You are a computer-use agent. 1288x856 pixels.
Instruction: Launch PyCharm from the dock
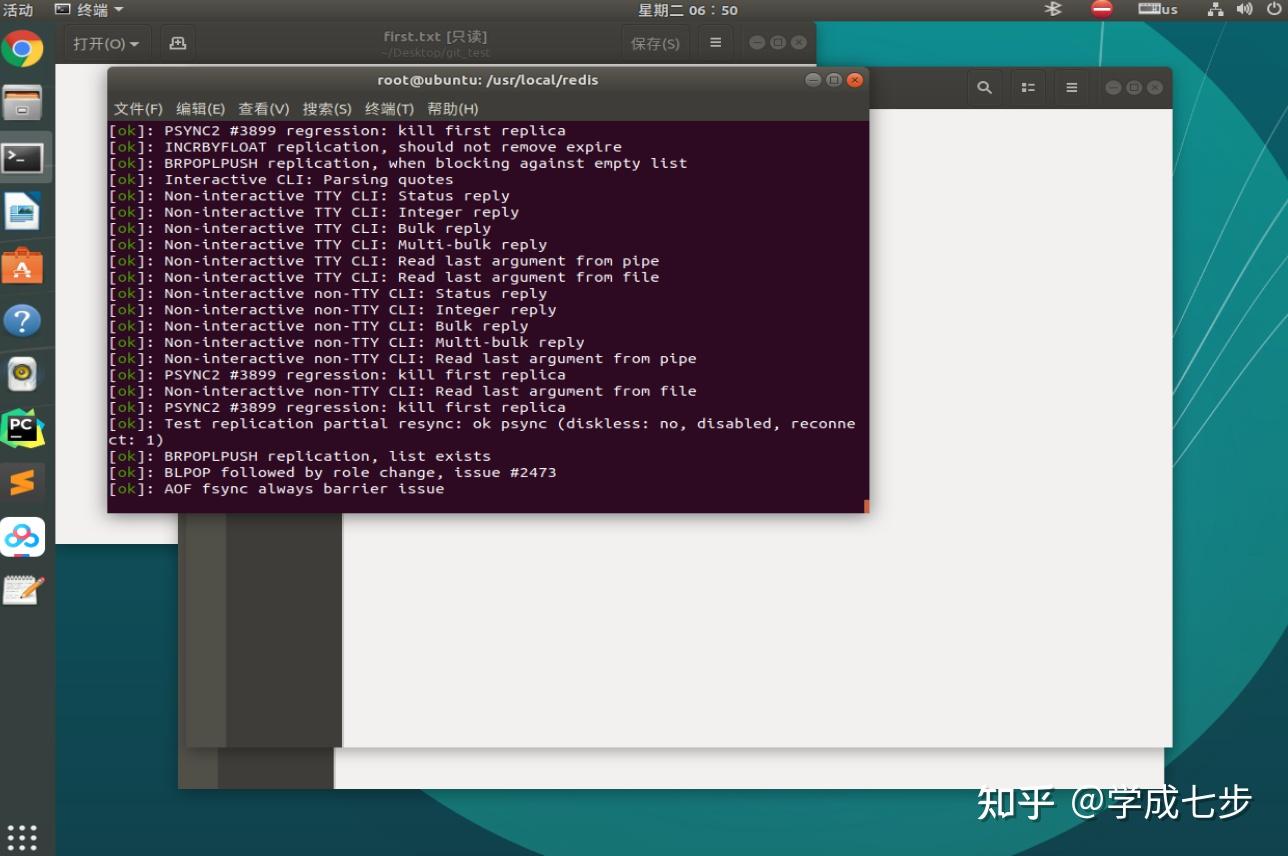[22, 429]
